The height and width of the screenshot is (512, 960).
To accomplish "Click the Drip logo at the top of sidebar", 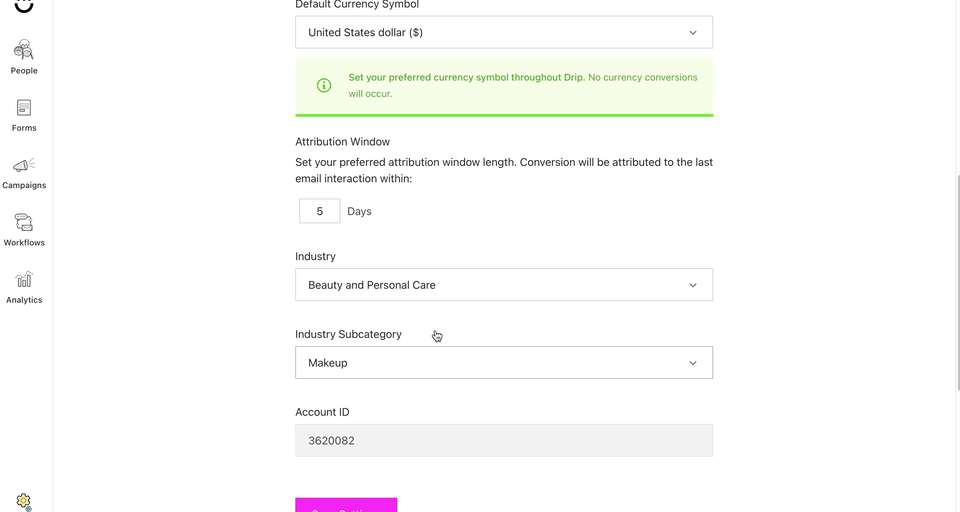I will click(24, 6).
